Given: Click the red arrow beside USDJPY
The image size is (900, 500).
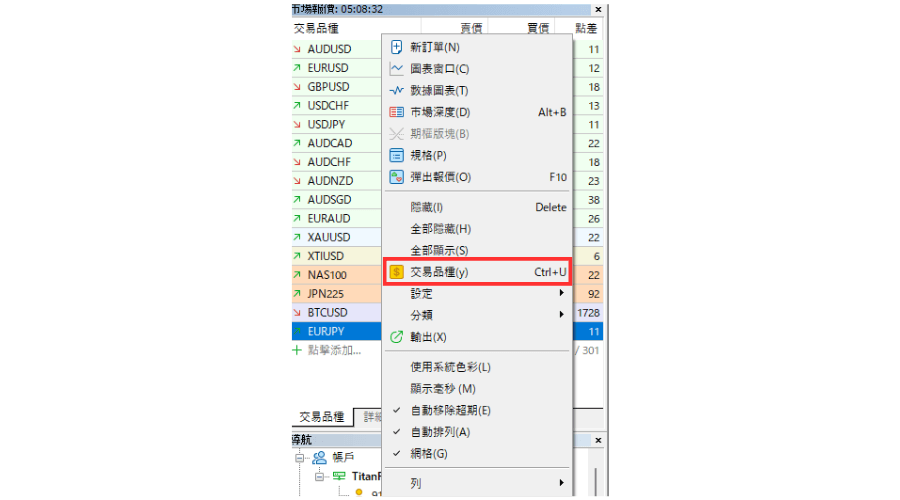Looking at the screenshot, I should tap(297, 125).
